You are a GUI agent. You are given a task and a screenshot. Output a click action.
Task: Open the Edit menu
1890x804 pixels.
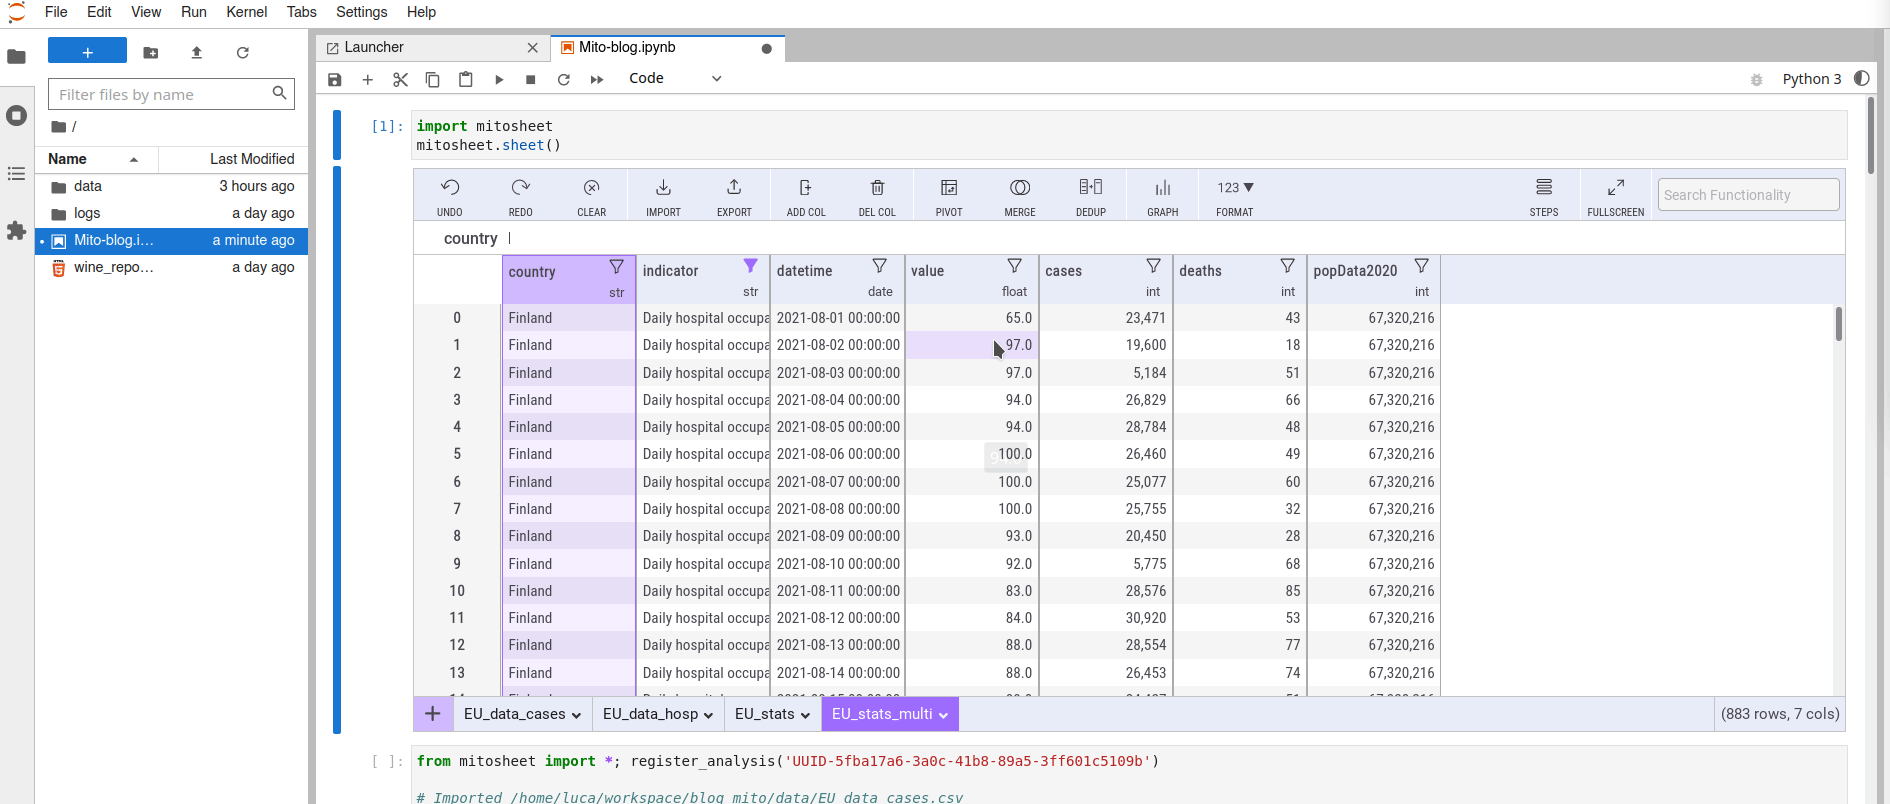[x=99, y=12]
